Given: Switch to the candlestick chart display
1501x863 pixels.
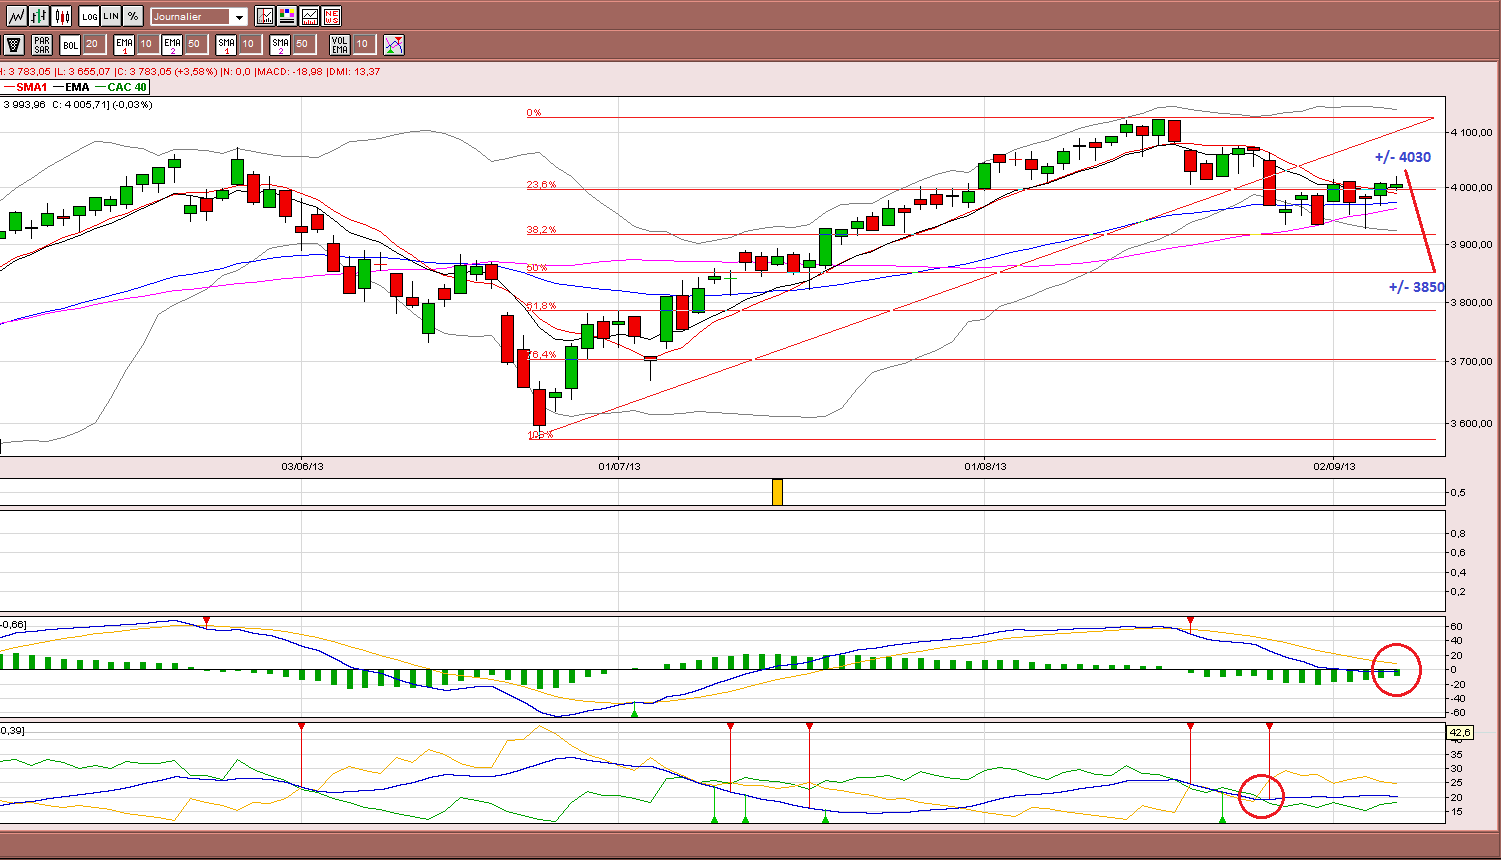Looking at the screenshot, I should pos(62,16).
